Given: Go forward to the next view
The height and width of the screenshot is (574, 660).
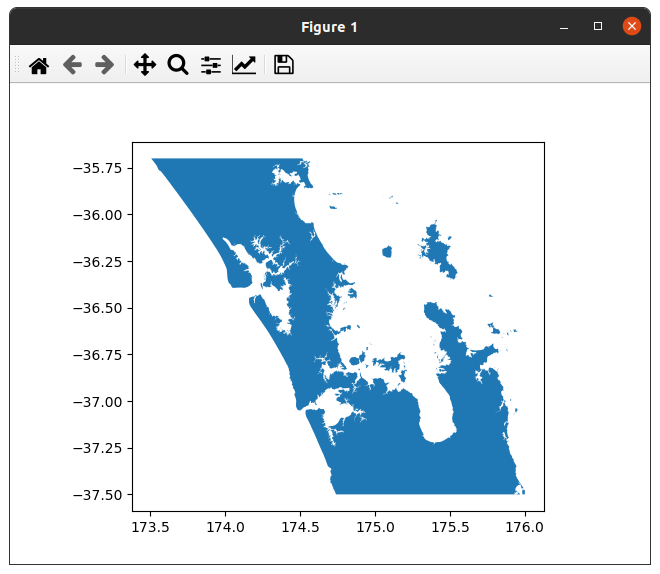Looking at the screenshot, I should click(104, 65).
